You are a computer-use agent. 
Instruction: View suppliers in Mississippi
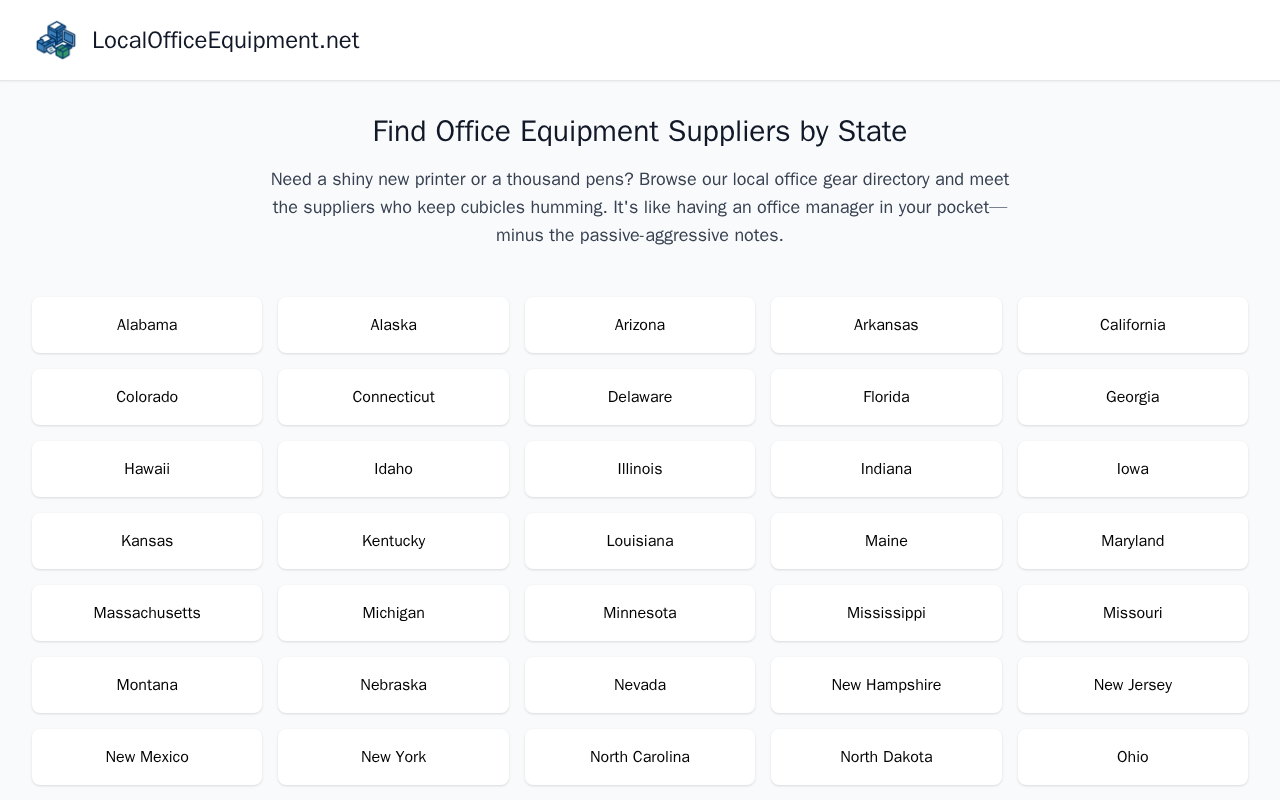click(x=886, y=613)
